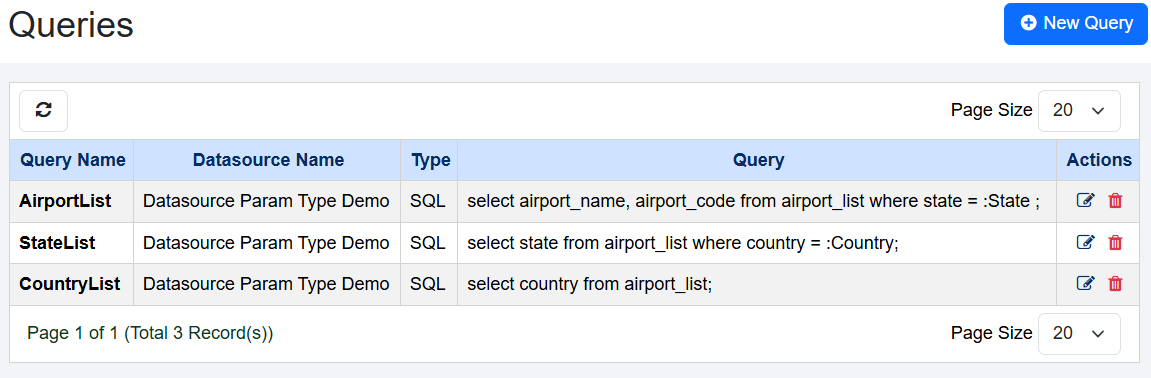Delete the CountryList query
Screen dimensions: 1151x378
point(1115,283)
